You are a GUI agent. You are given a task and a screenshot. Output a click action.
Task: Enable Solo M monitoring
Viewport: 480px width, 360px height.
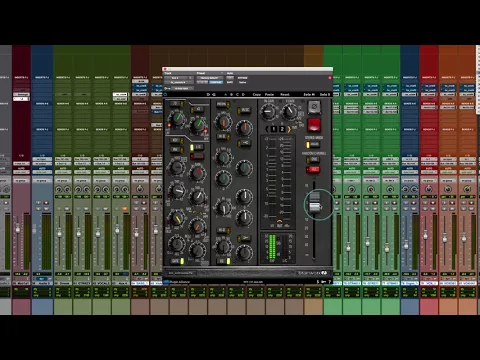tap(309, 95)
